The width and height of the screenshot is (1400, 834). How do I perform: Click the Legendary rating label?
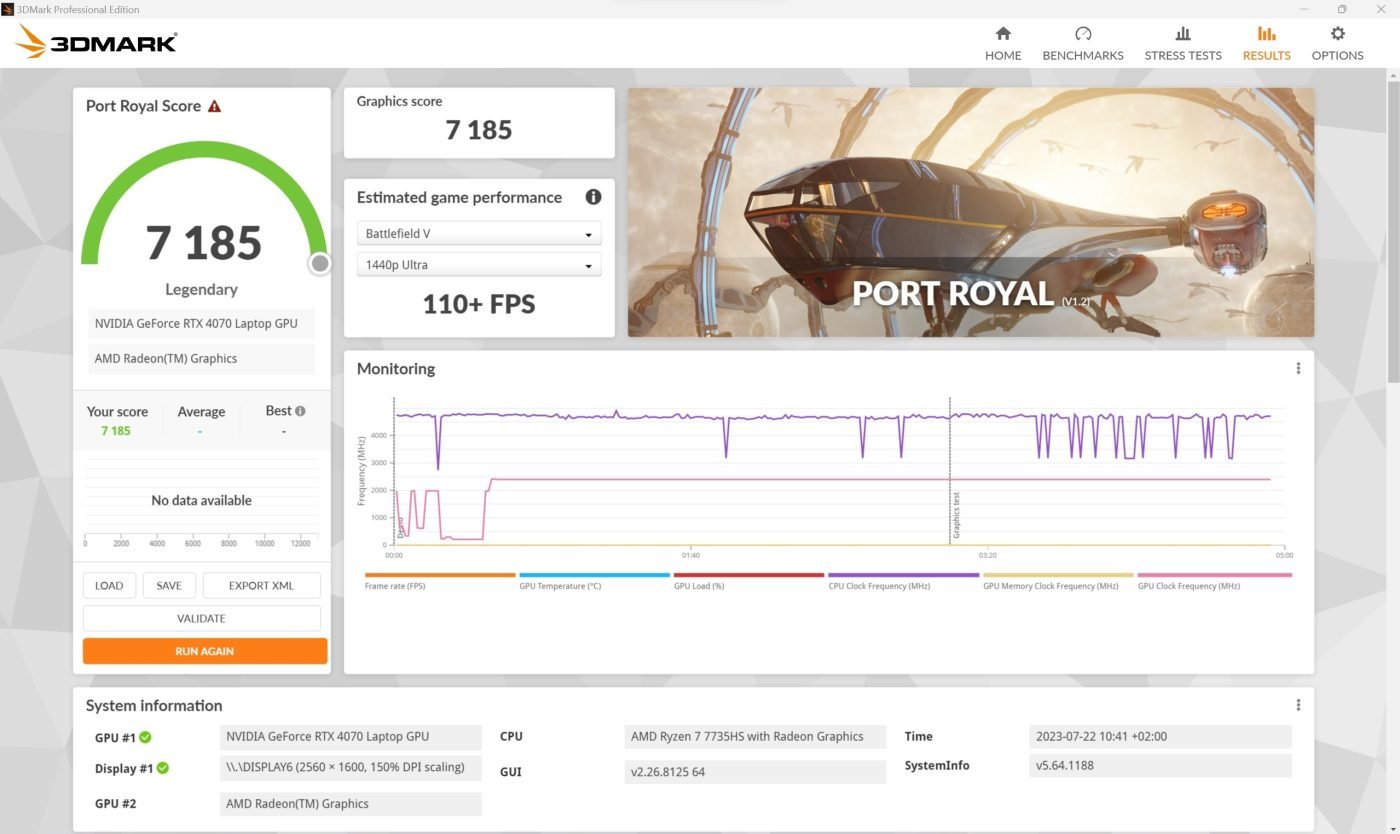pos(201,289)
